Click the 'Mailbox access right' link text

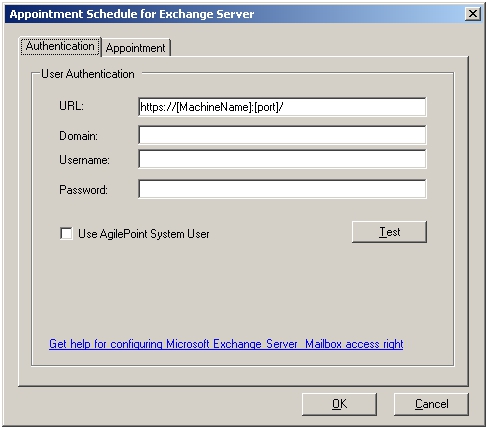click(x=354, y=344)
